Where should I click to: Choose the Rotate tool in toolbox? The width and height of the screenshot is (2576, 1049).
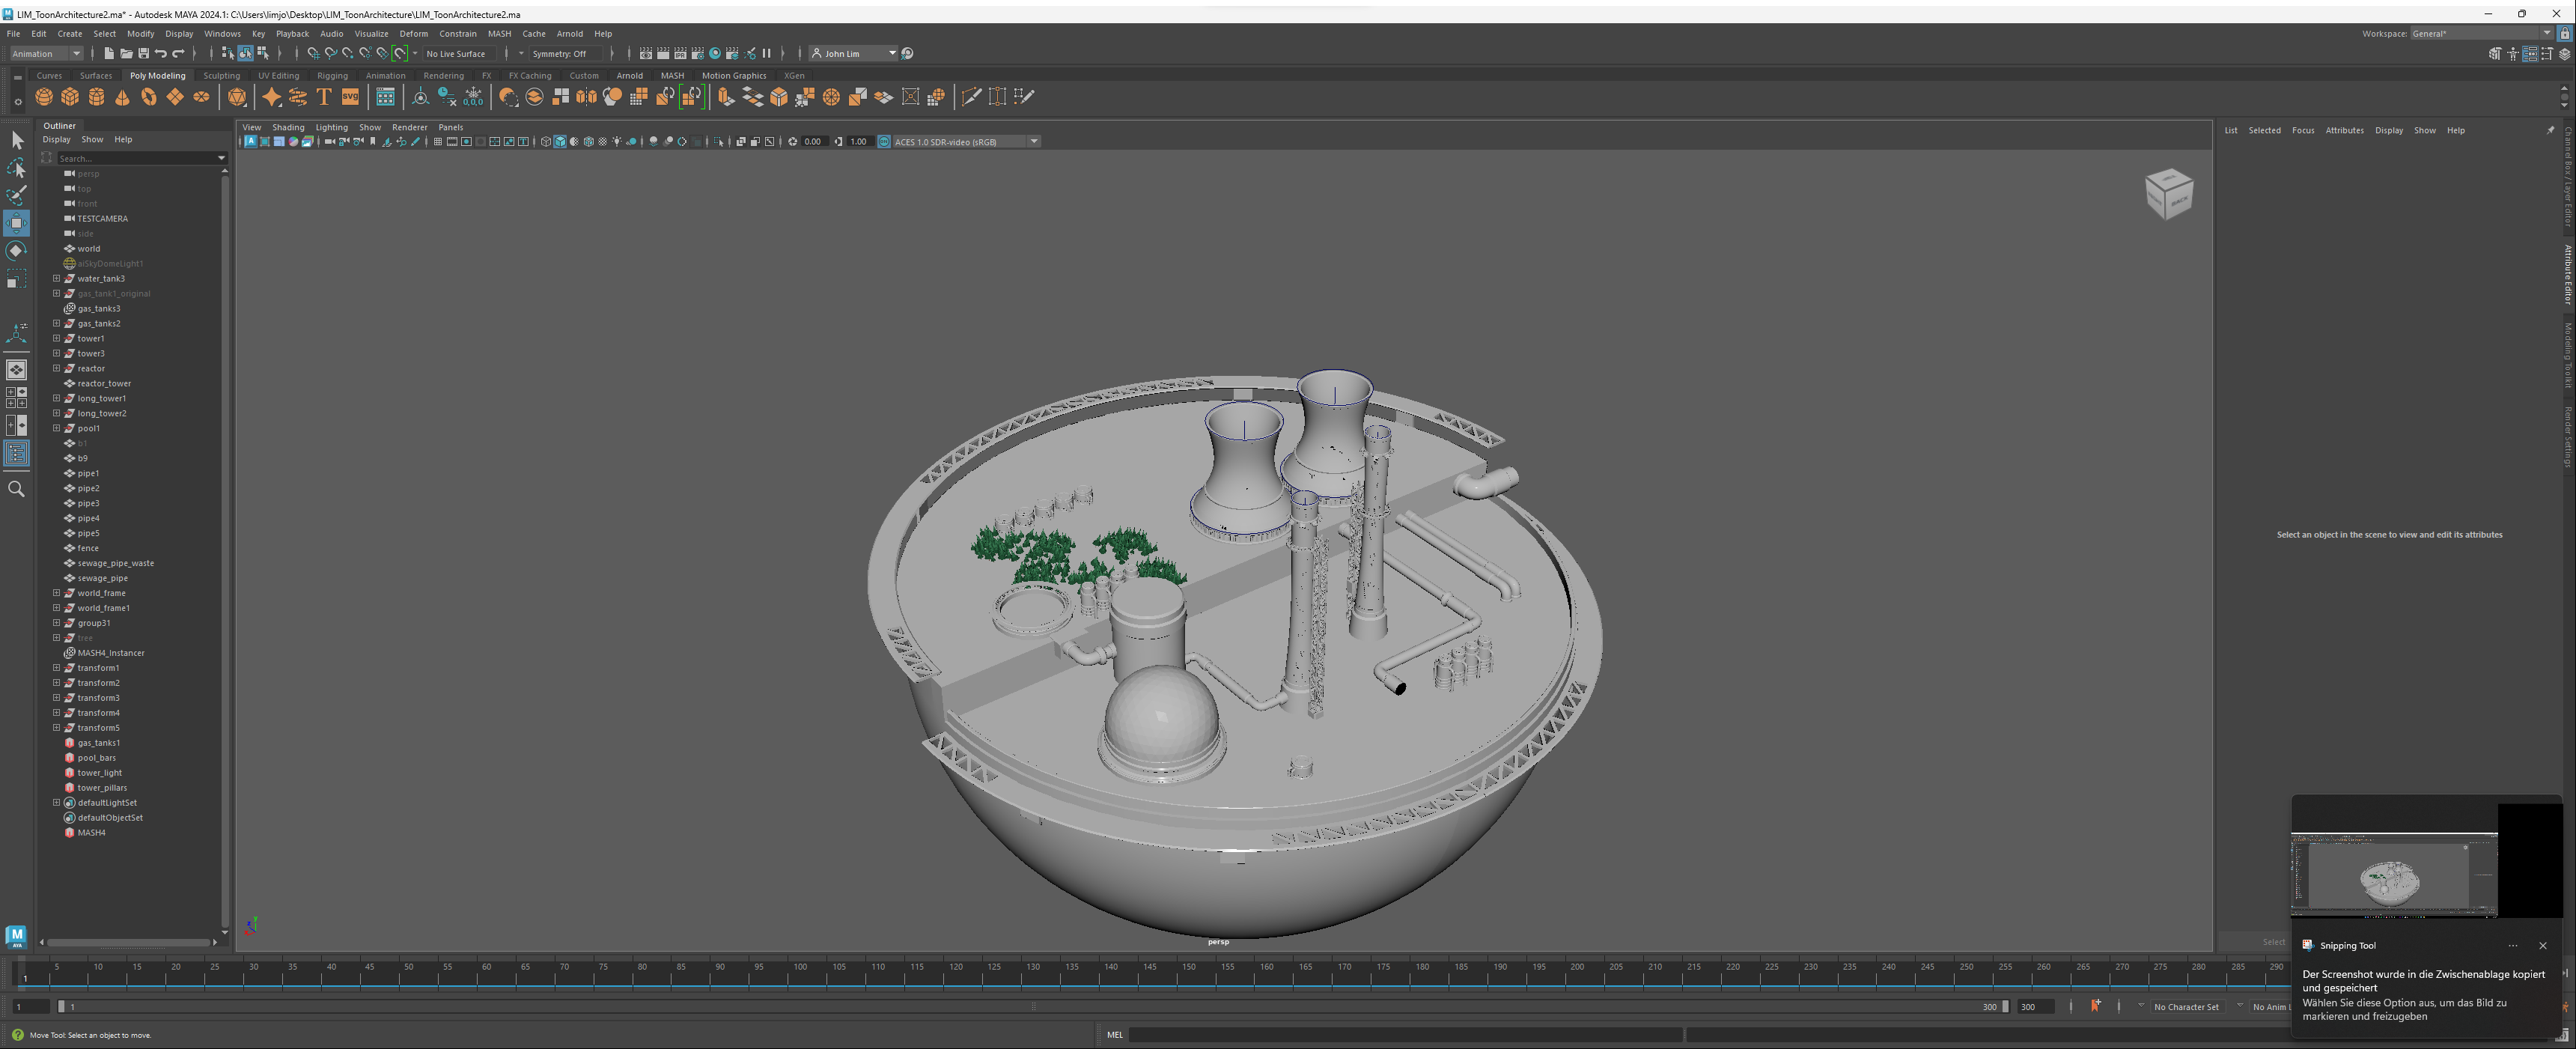[17, 250]
